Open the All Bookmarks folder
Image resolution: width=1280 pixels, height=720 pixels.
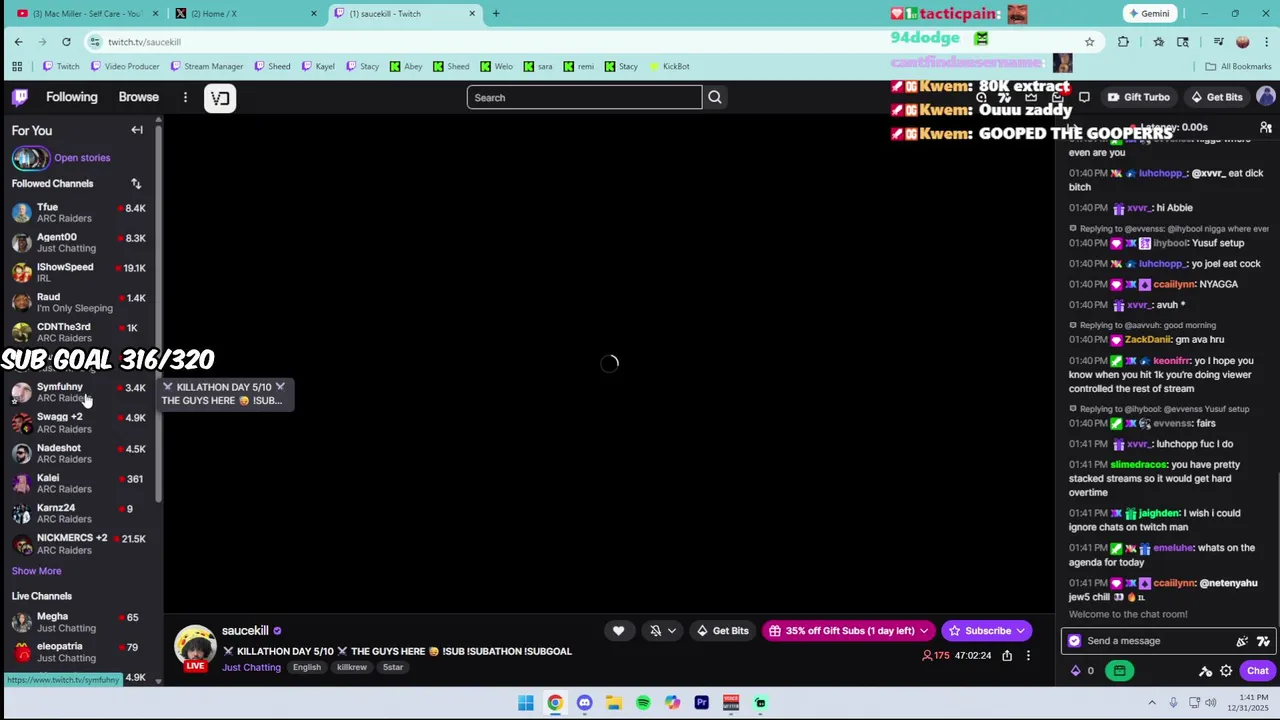pyautogui.click(x=1238, y=66)
